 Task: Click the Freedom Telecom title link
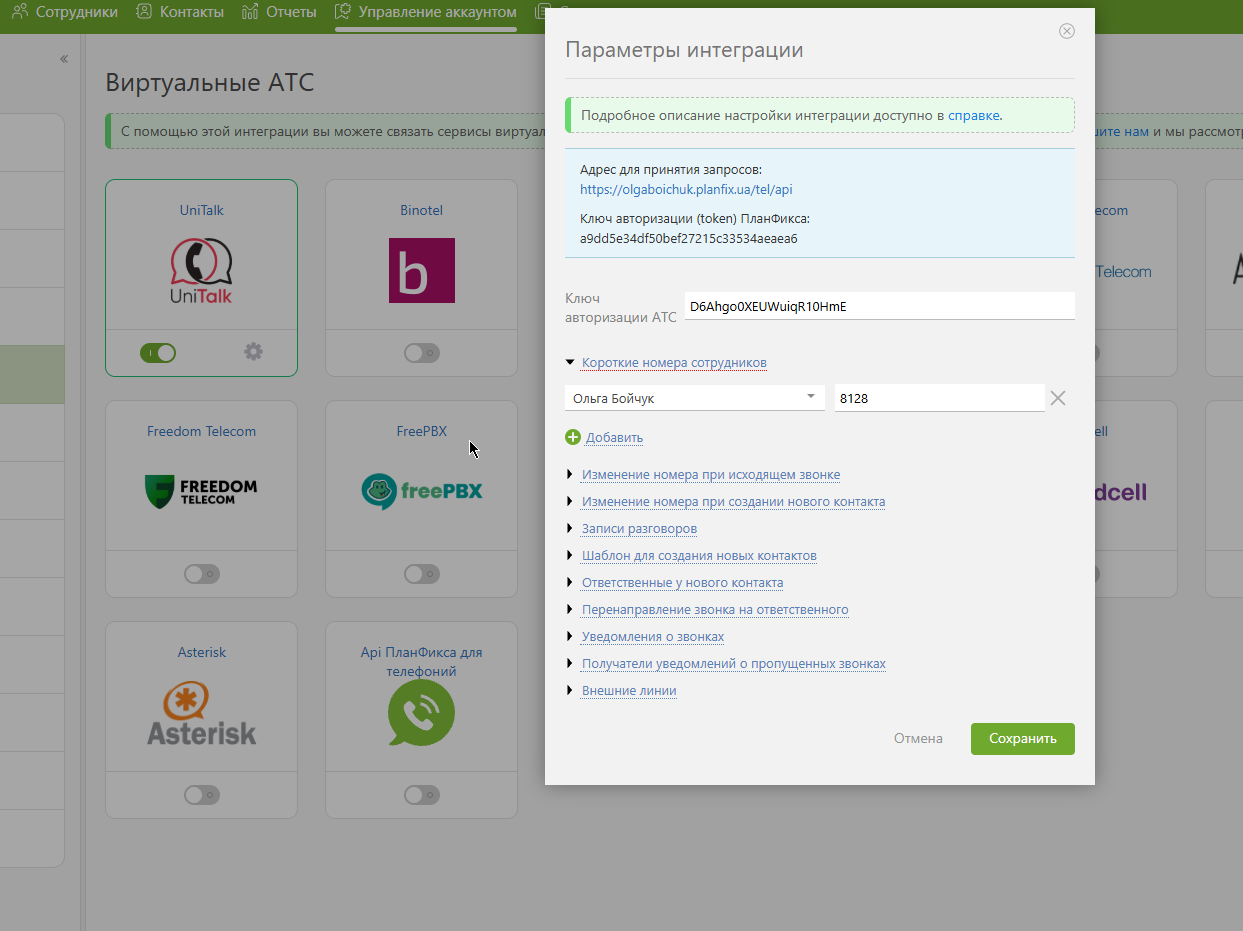(201, 432)
